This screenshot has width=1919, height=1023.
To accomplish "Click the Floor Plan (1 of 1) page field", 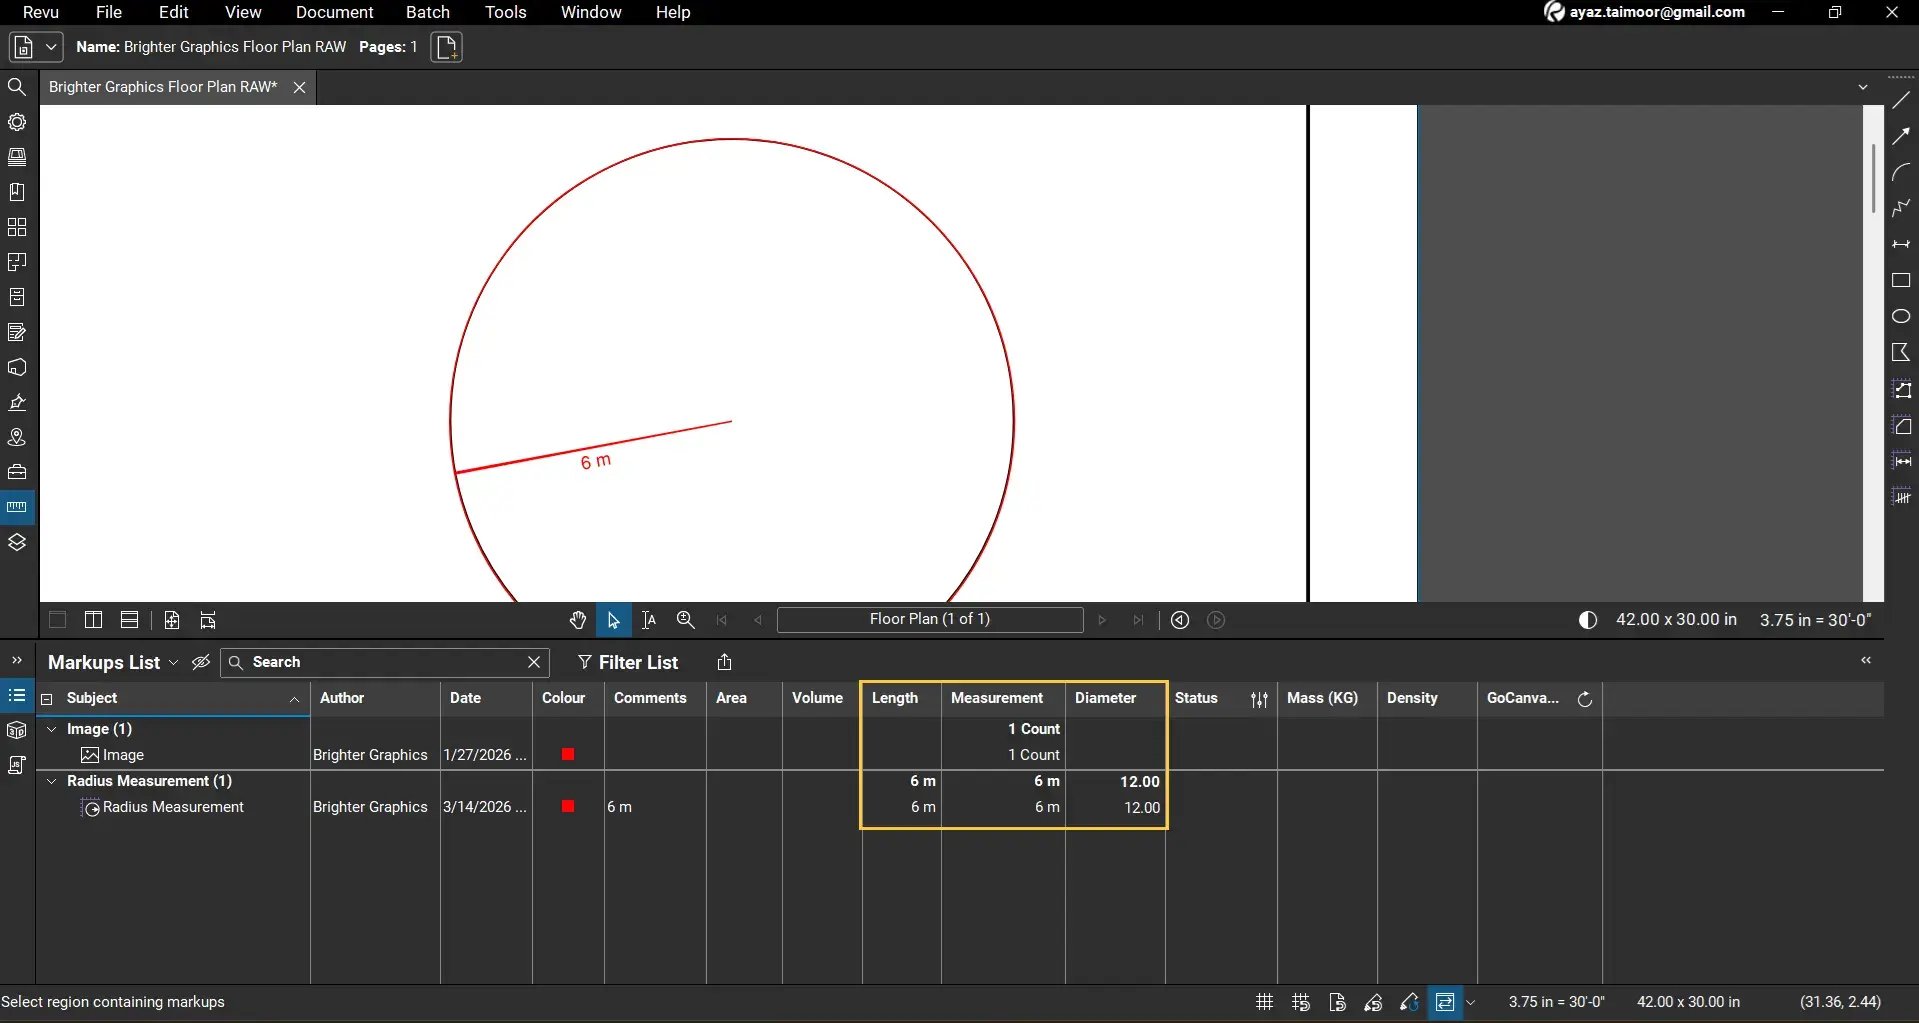I will pyautogui.click(x=931, y=620).
